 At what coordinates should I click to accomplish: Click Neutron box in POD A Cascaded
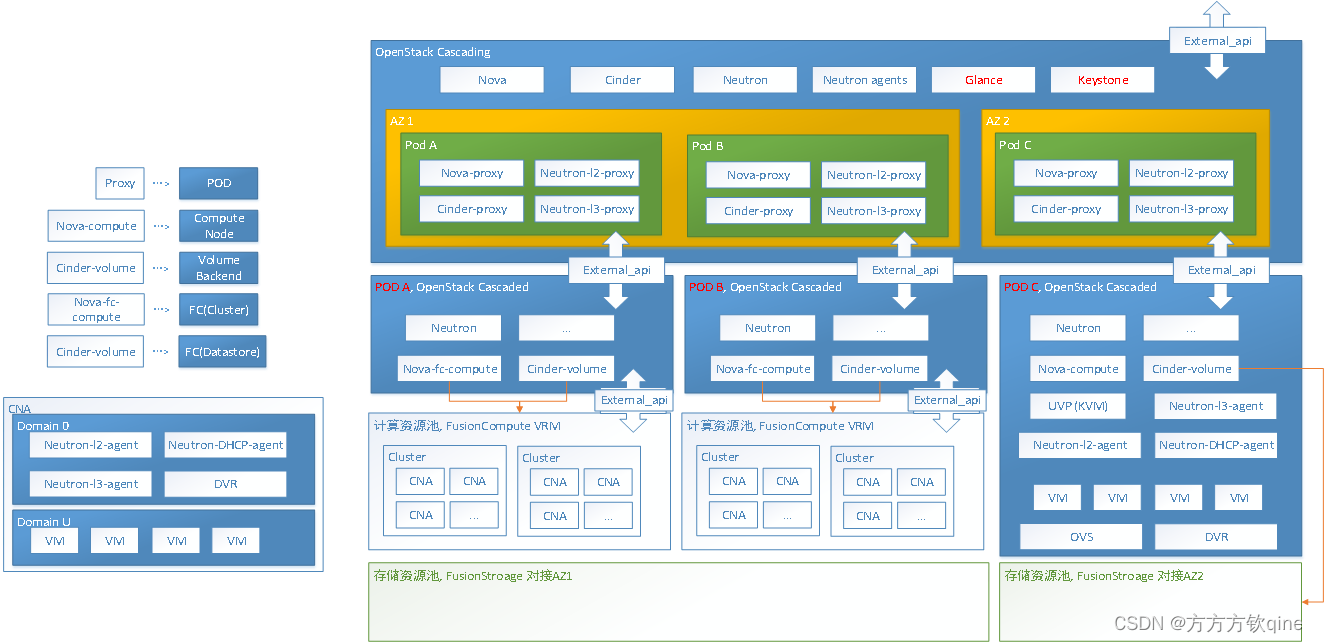point(453,328)
